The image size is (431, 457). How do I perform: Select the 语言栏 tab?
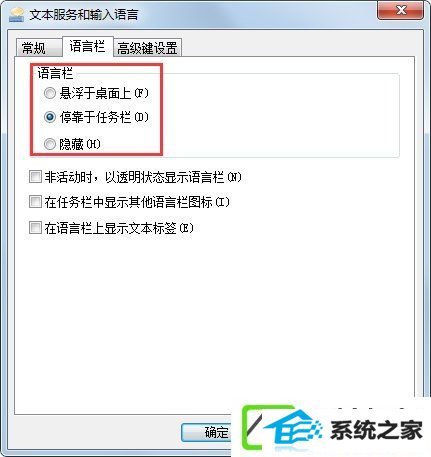[x=88, y=46]
